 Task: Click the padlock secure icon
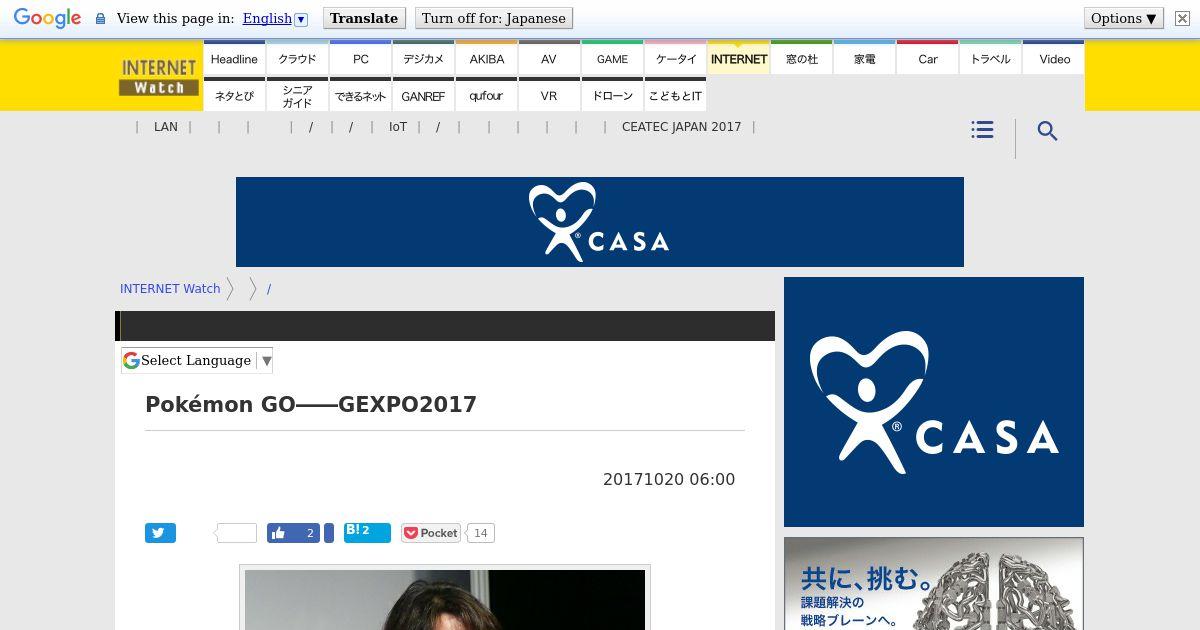[x=100, y=18]
